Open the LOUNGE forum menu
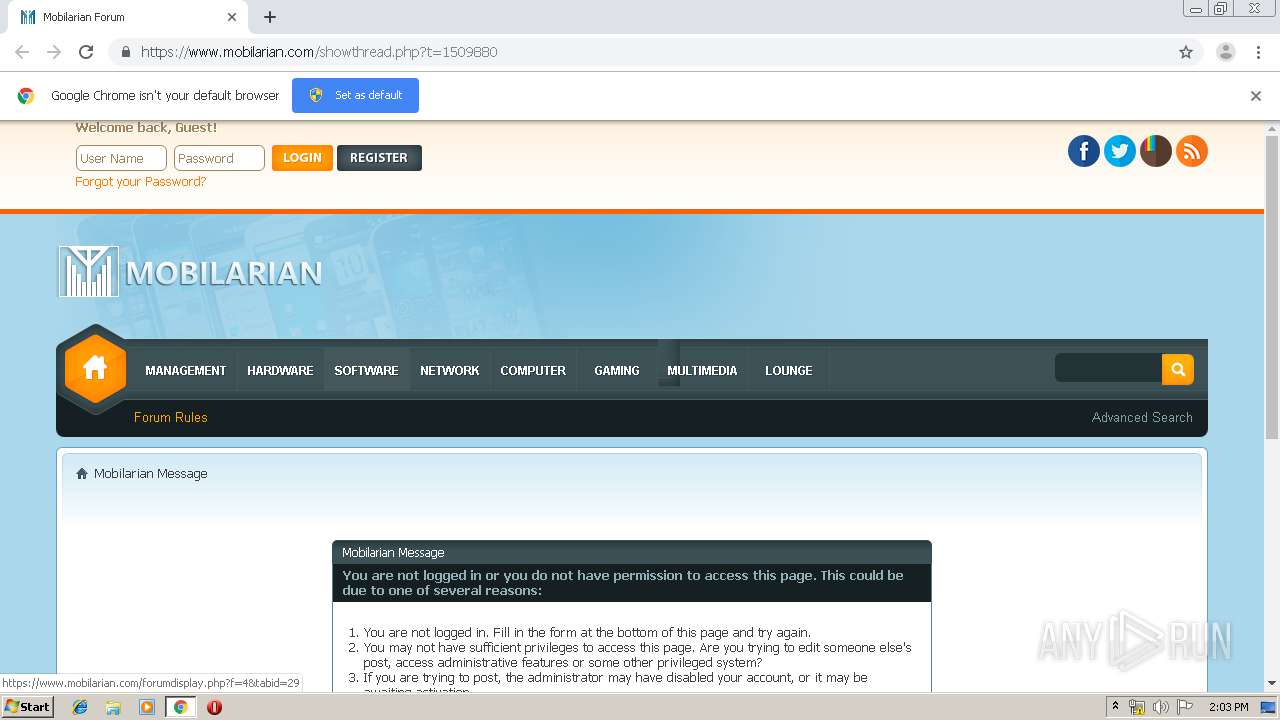 pyautogui.click(x=789, y=370)
